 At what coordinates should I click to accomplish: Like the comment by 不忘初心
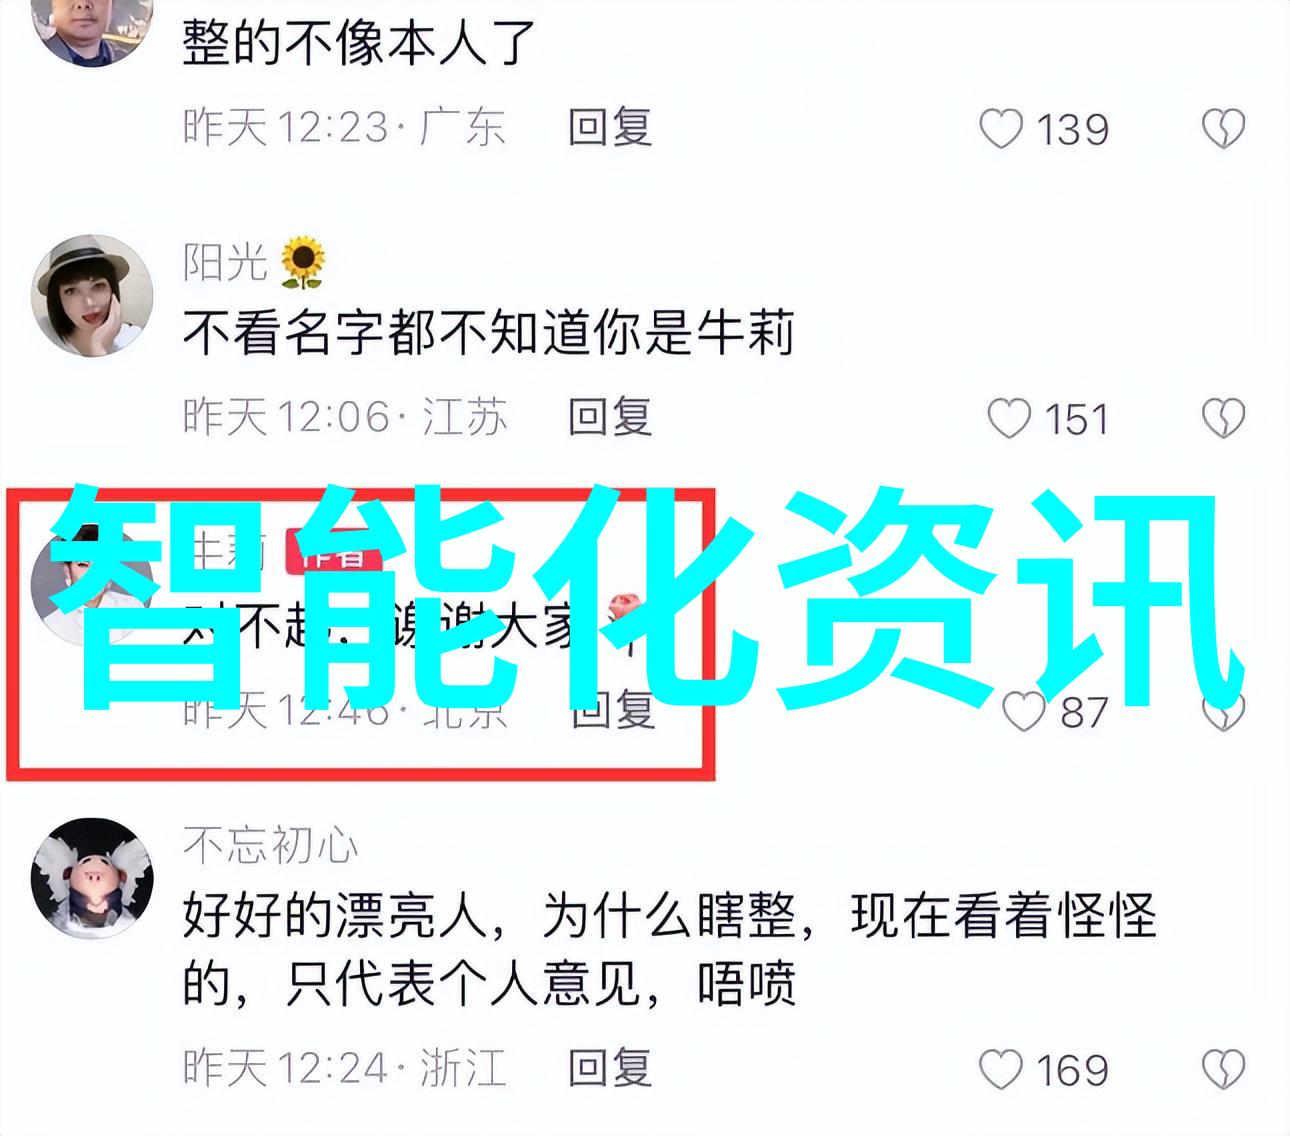pos(1001,1070)
